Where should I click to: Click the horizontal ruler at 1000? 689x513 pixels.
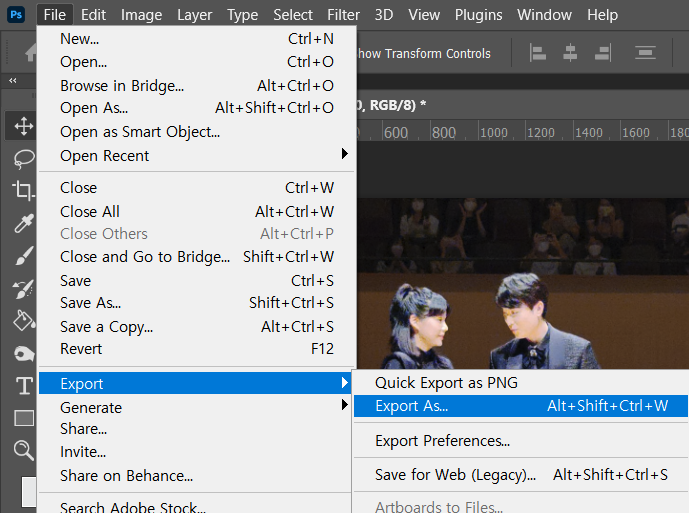[493, 132]
